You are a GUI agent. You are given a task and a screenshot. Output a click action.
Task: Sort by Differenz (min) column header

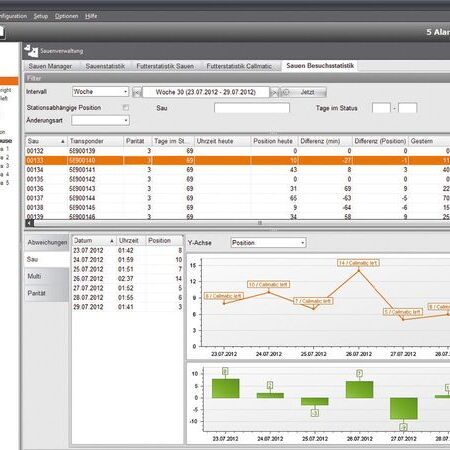(325, 141)
